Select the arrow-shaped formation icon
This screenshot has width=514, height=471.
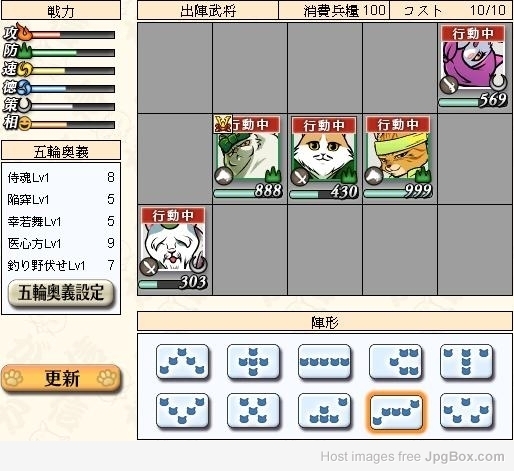pos(182,361)
